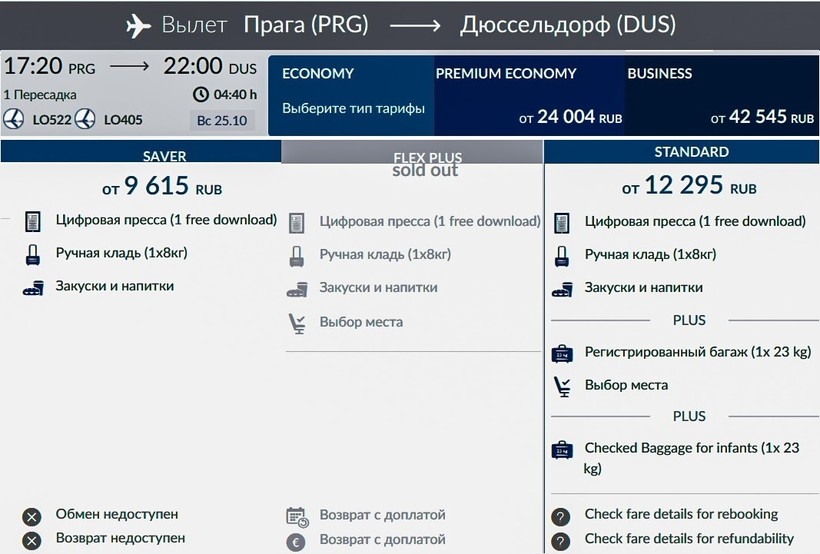Click arrival time 22:00 DUS
This screenshot has width=820, height=554.
210,66
